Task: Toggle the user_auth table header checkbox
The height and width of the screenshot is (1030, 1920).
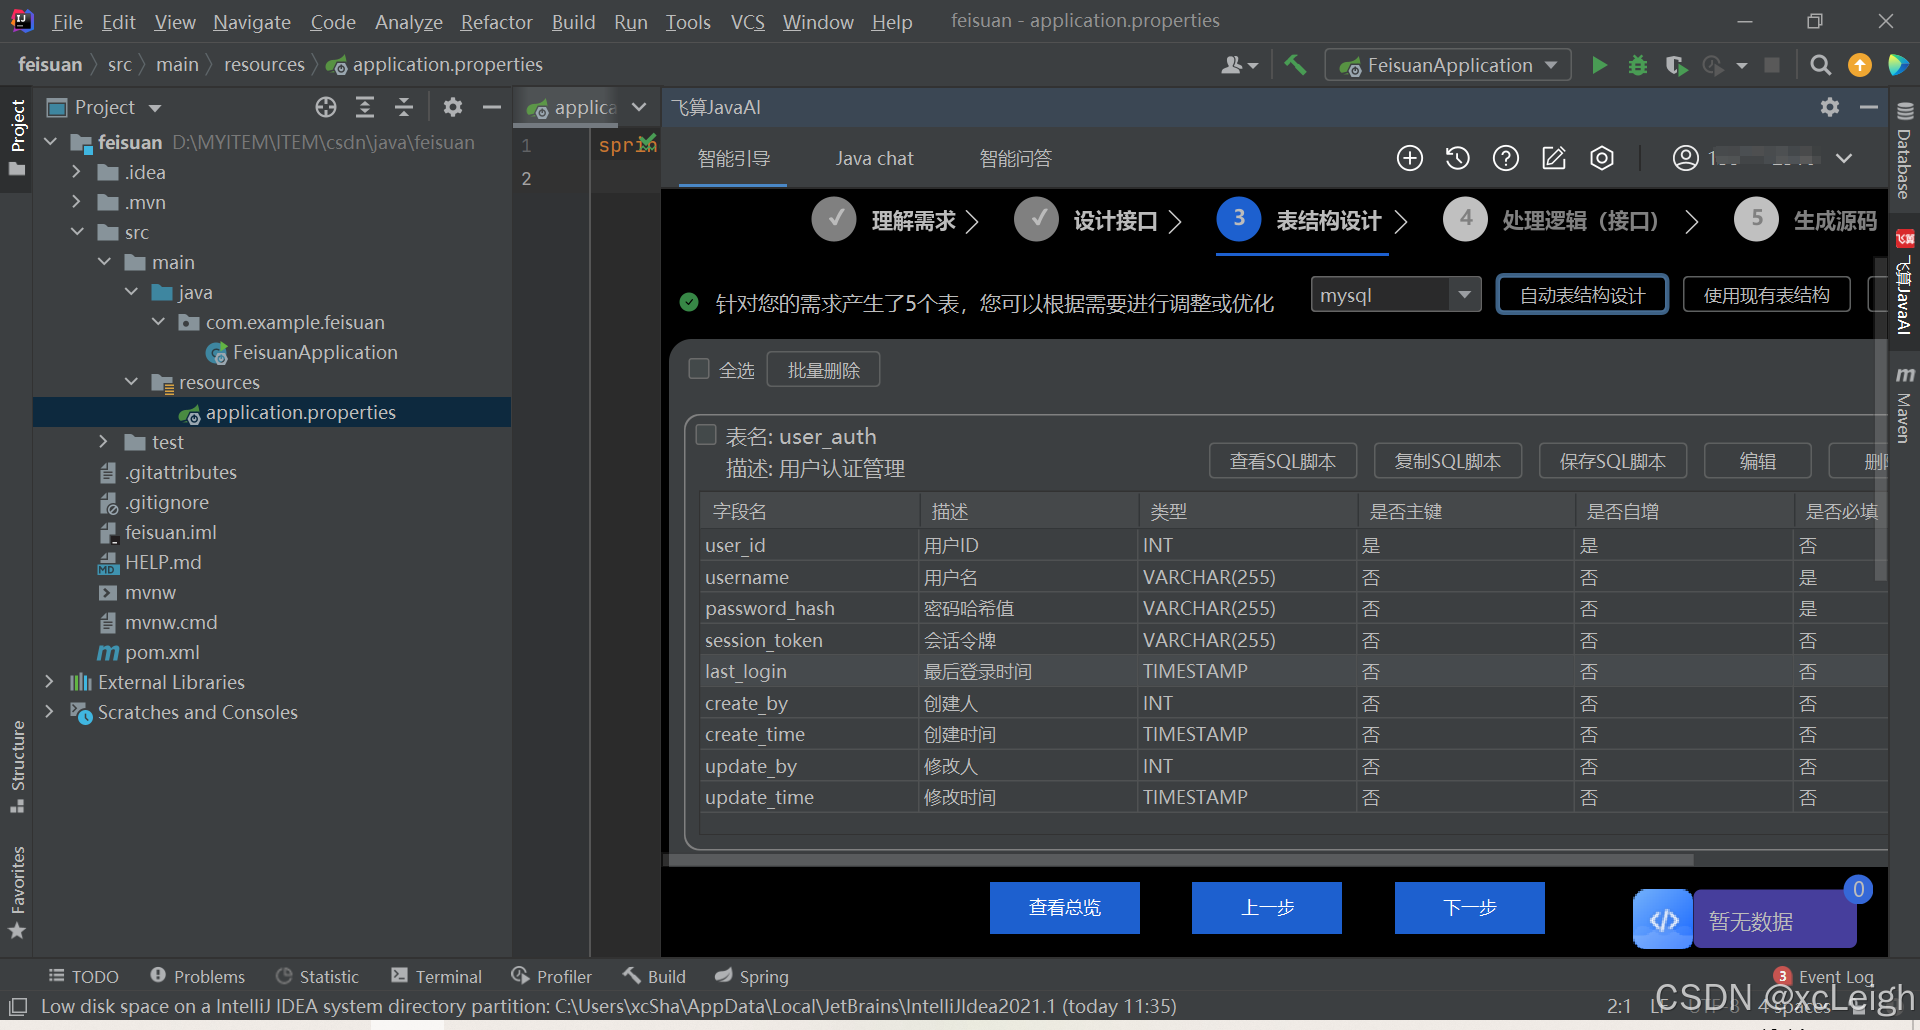Action: [x=706, y=434]
